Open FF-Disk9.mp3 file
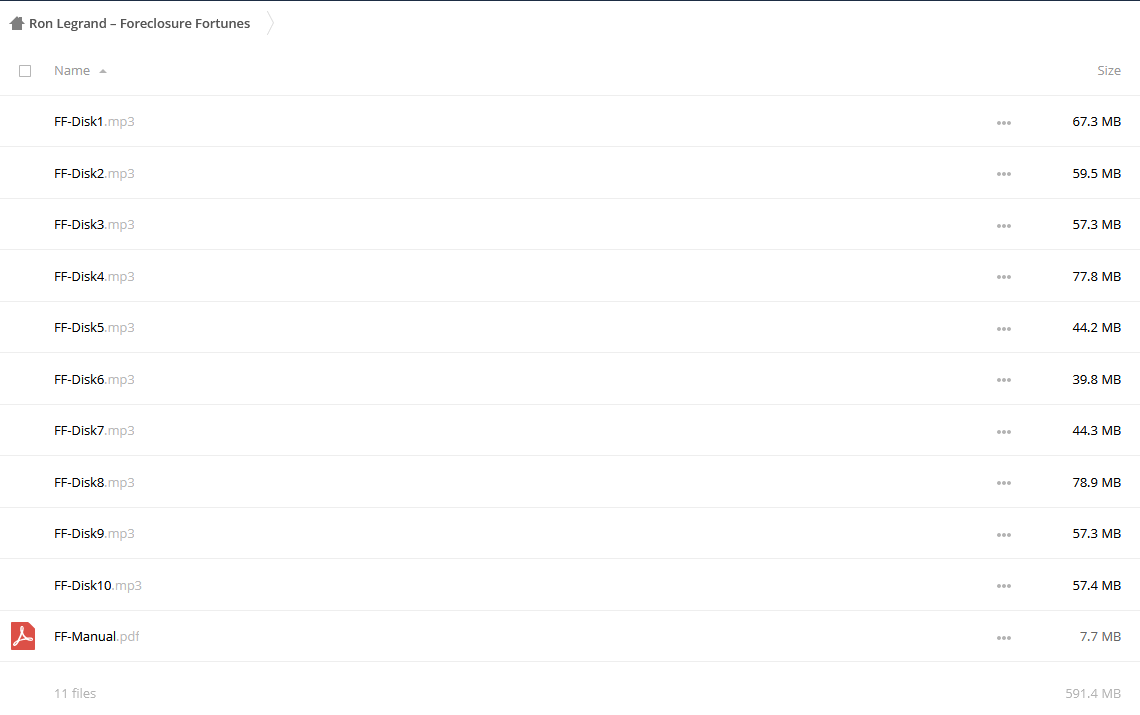 coord(94,533)
